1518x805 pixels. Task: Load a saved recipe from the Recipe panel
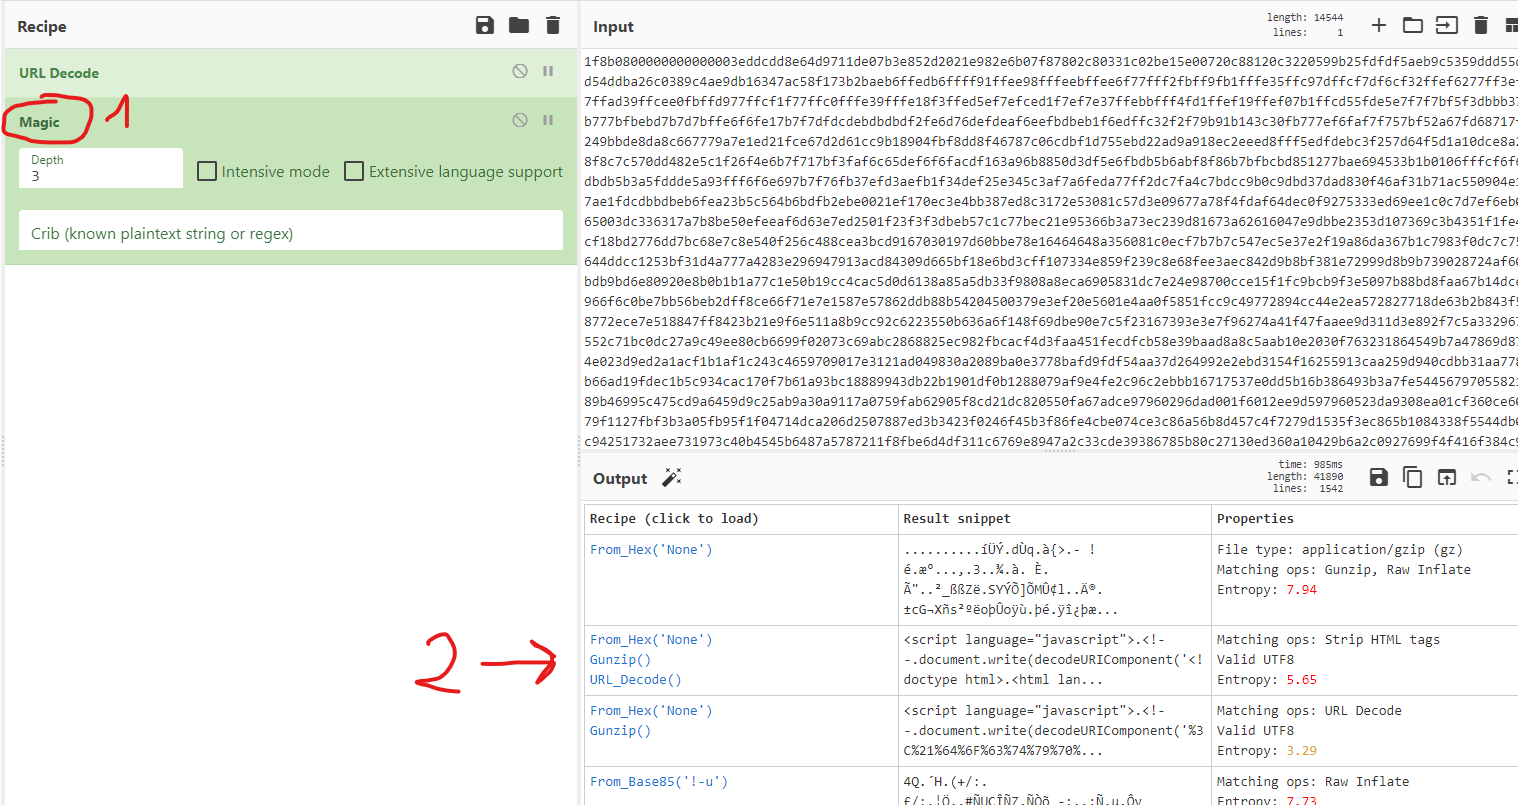[518, 25]
